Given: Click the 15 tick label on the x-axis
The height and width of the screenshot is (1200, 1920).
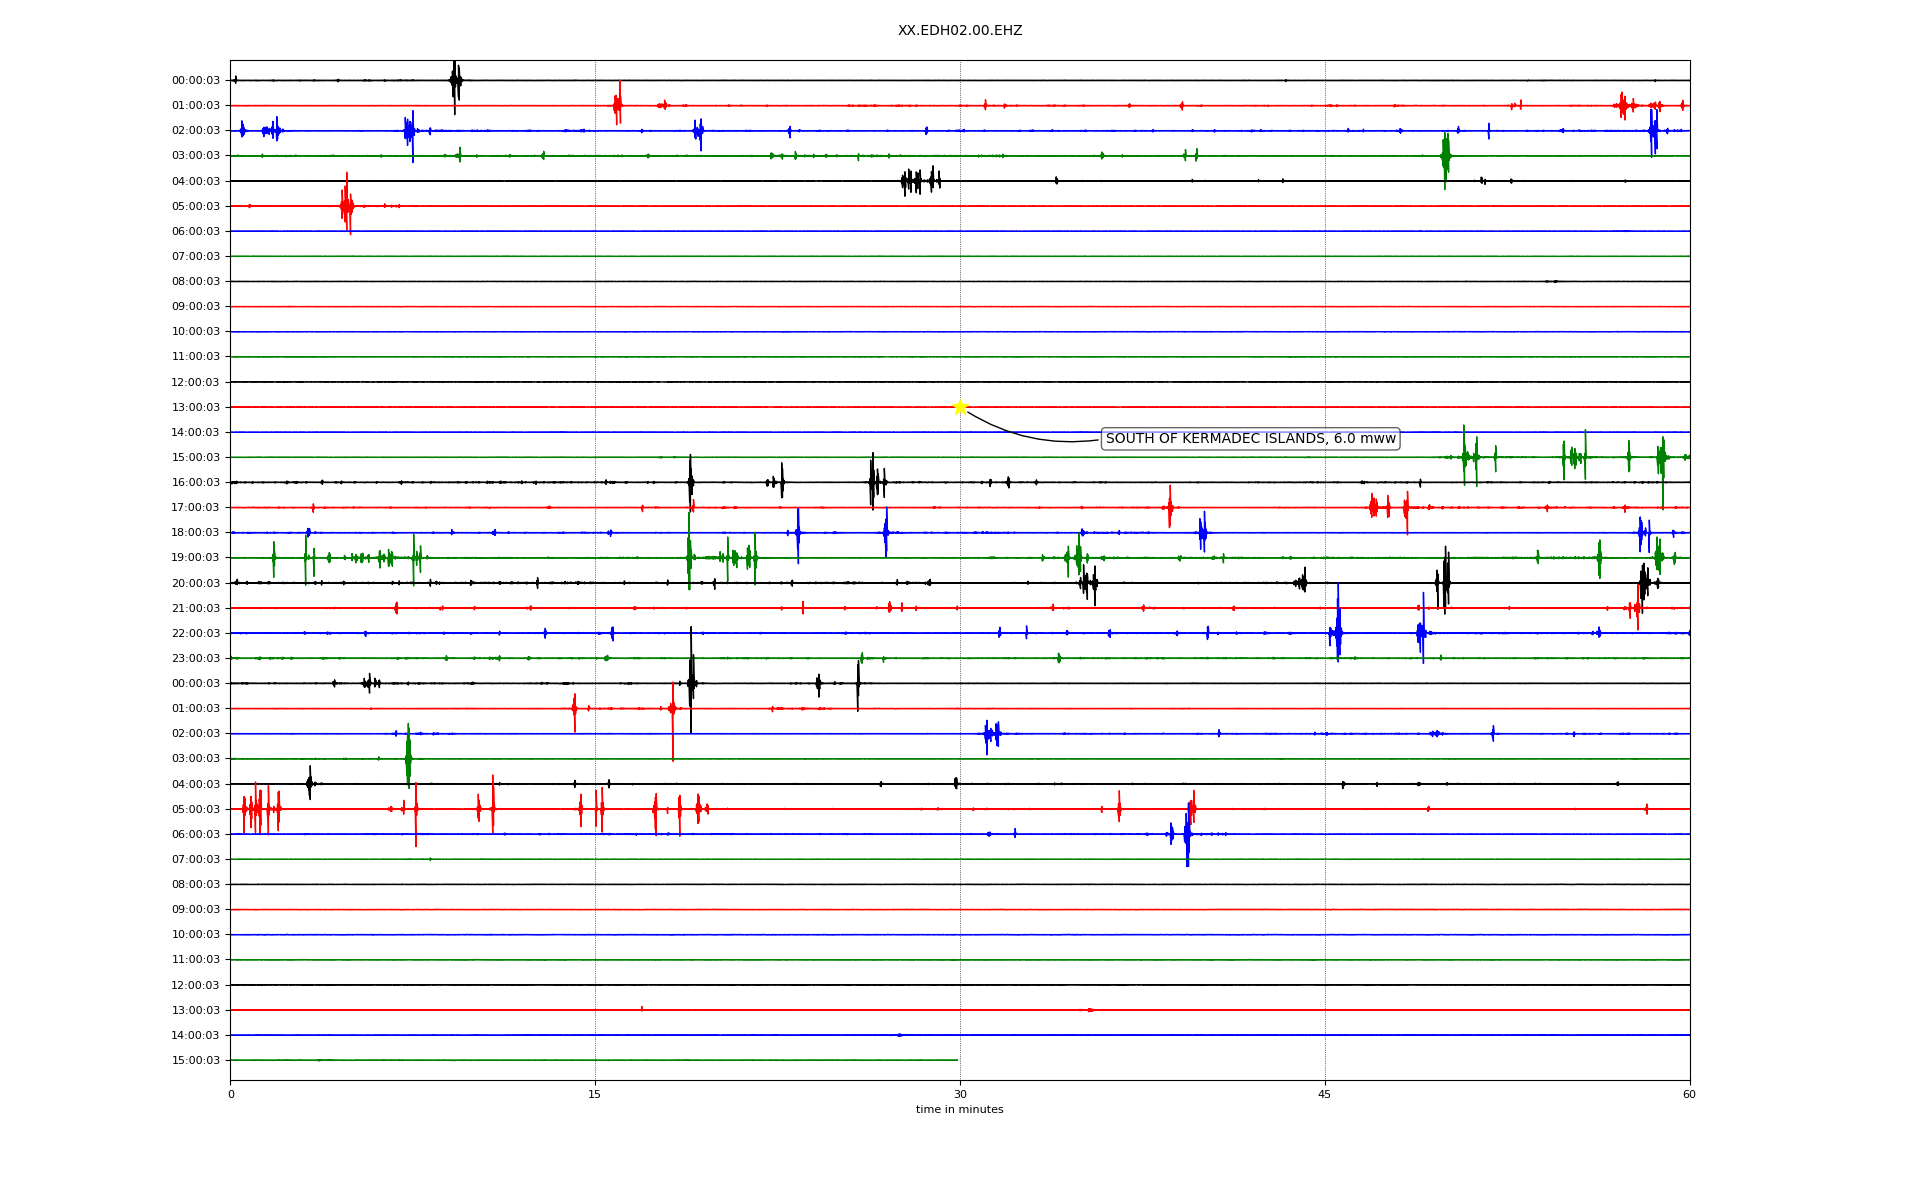Looking at the screenshot, I should (595, 1094).
